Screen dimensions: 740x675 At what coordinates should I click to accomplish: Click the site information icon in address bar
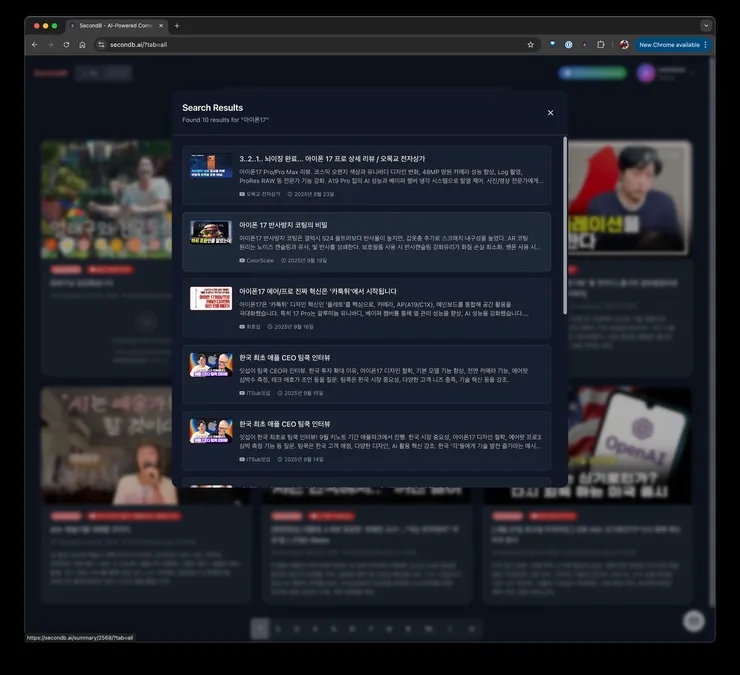[x=101, y=45]
